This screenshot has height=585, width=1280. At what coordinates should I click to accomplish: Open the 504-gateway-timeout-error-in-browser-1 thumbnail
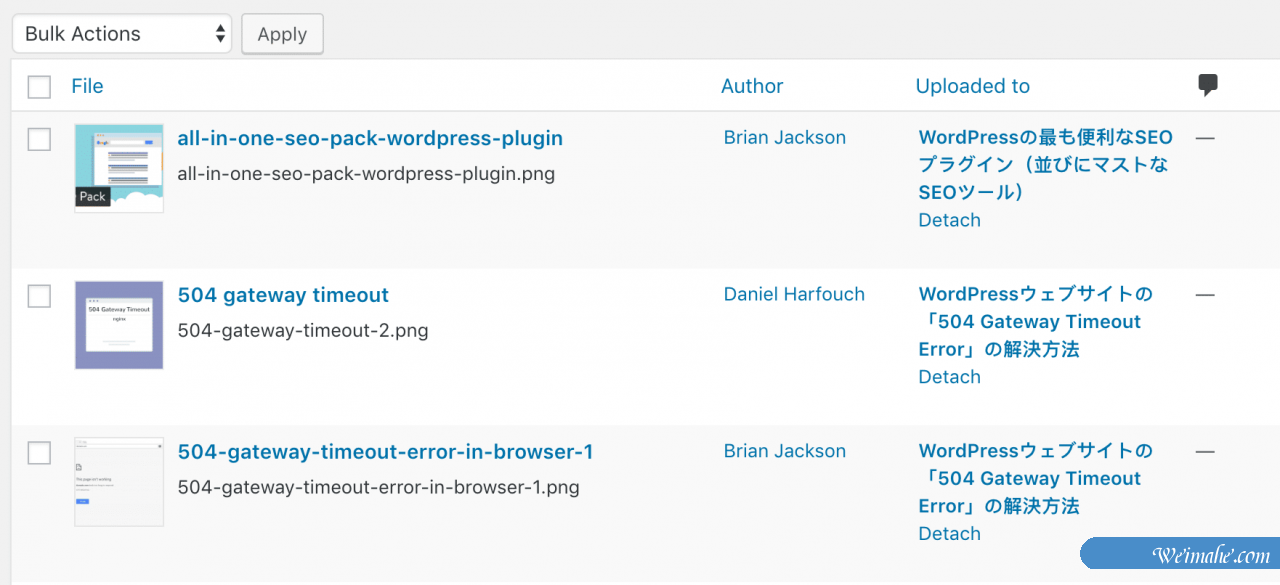tap(119, 481)
